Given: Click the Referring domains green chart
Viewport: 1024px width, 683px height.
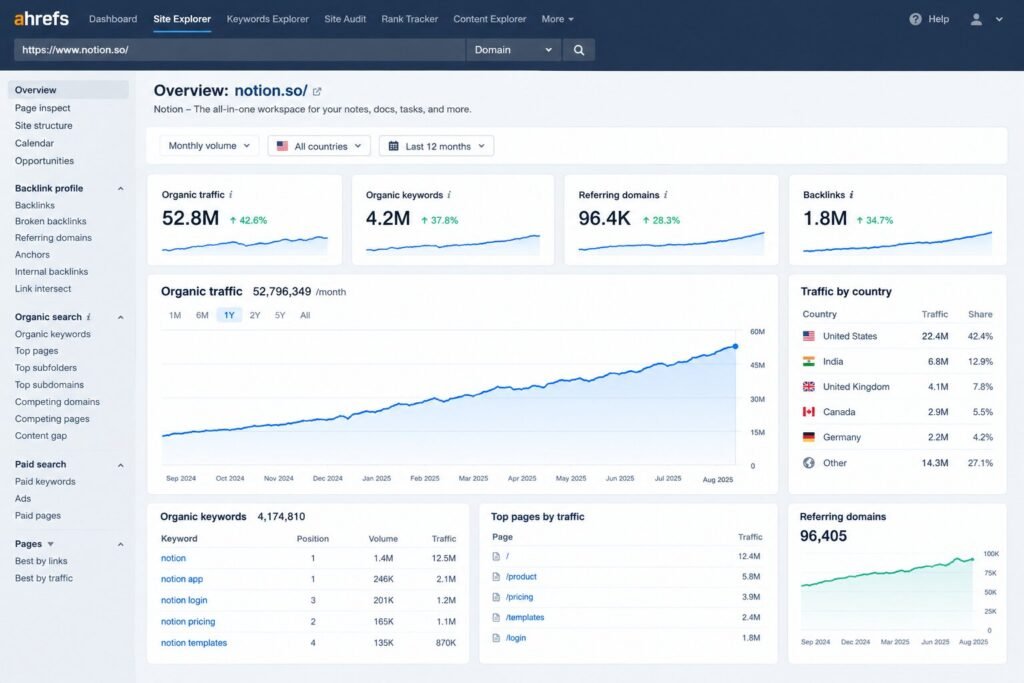Looking at the screenshot, I should [887, 593].
